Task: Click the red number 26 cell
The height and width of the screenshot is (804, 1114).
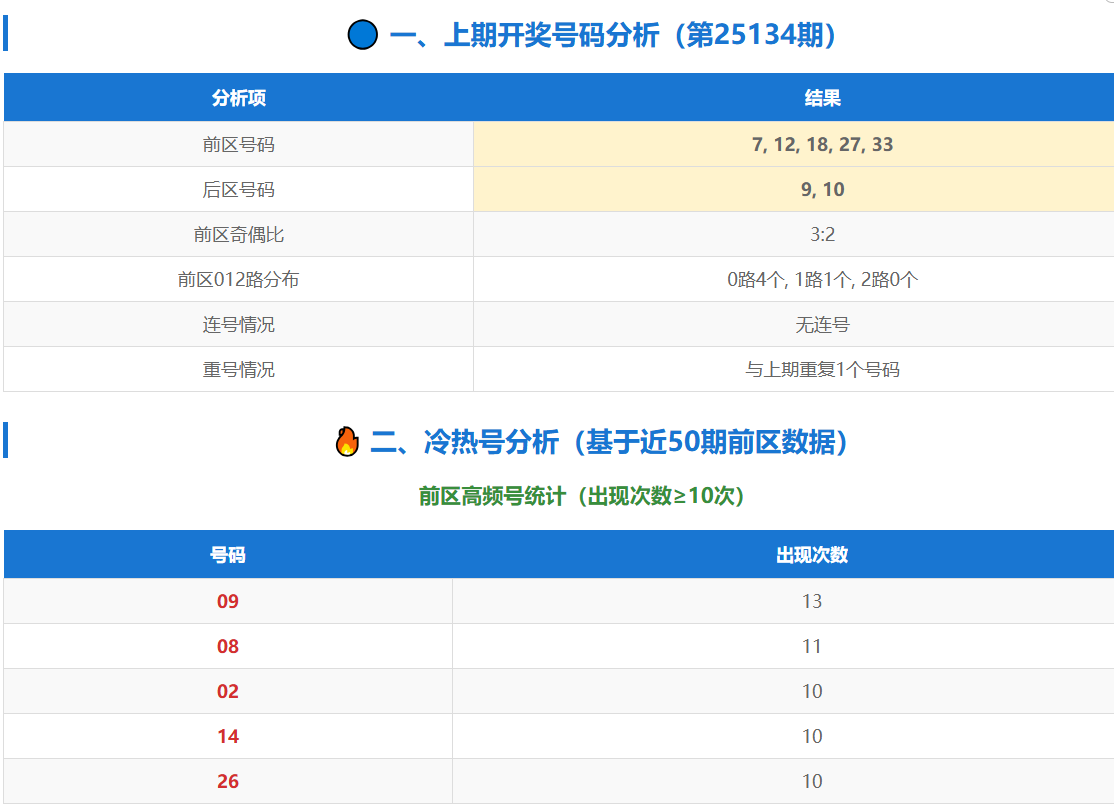Action: 228,781
